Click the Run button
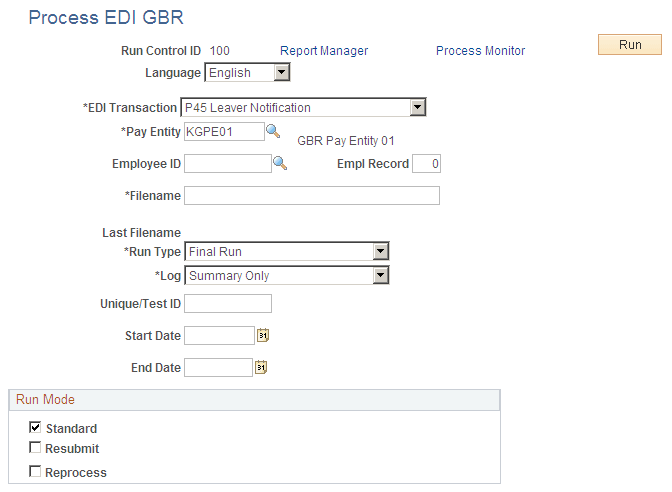The height and width of the screenshot is (492, 672). click(x=630, y=45)
